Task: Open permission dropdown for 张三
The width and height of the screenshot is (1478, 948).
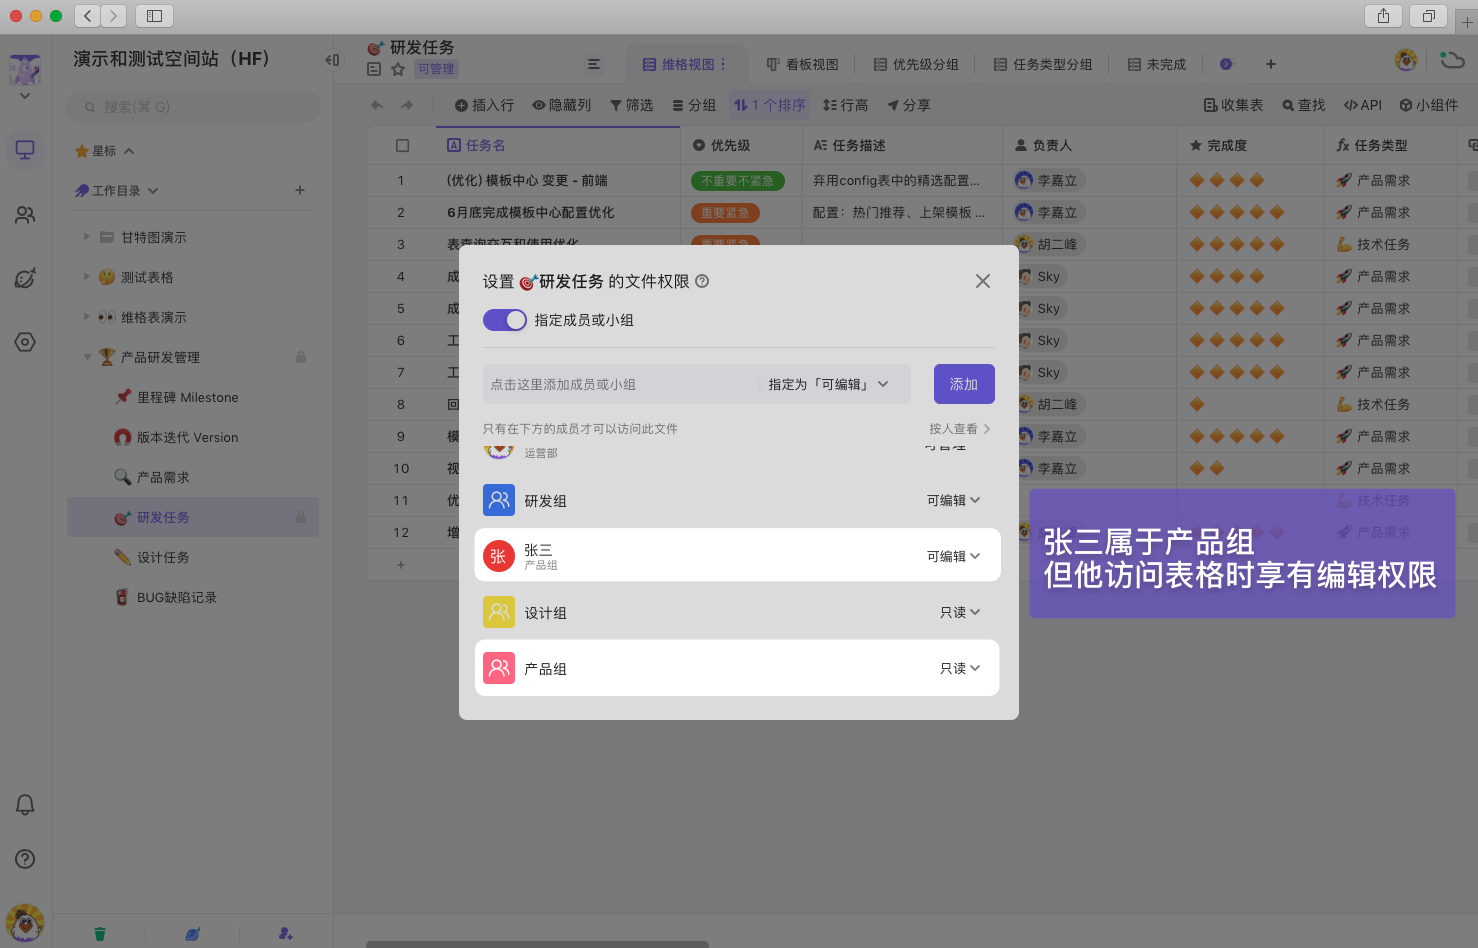Action: (953, 556)
